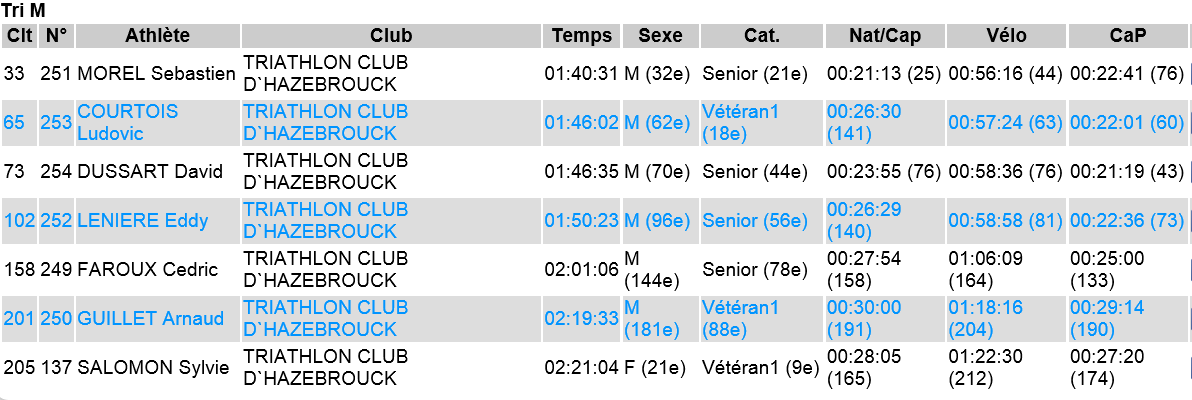Sort by Vélo column header
The width and height of the screenshot is (1192, 400).
click(1007, 36)
